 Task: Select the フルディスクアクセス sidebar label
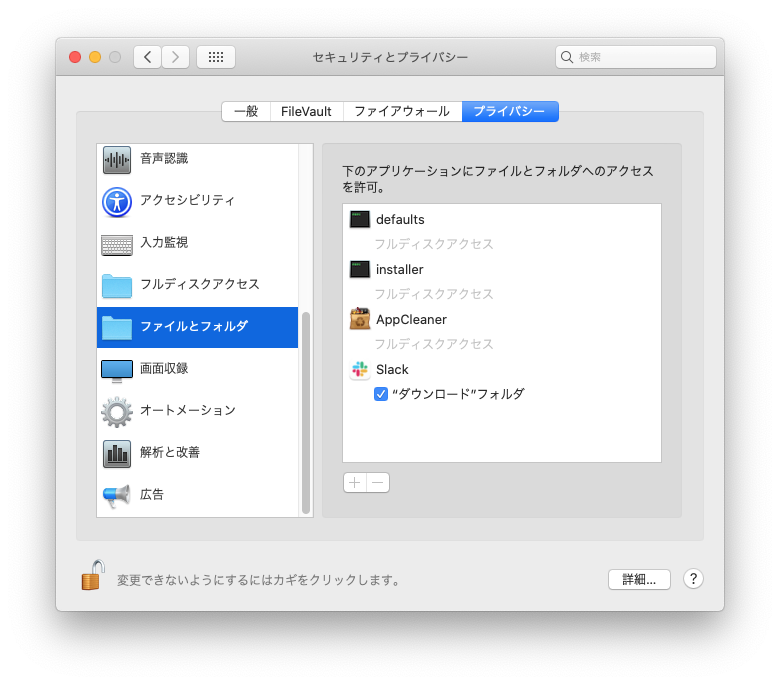[x=200, y=285]
